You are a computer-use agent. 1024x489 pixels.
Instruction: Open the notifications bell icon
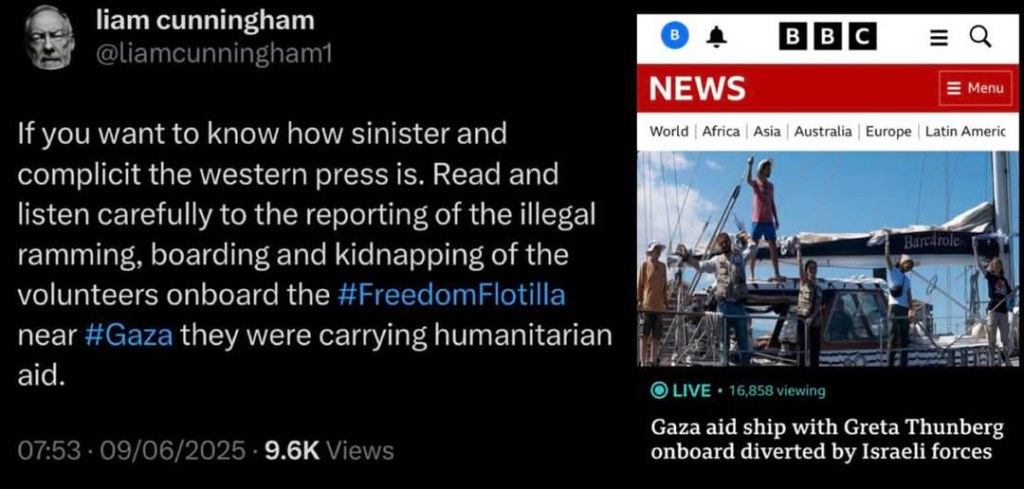click(x=717, y=38)
